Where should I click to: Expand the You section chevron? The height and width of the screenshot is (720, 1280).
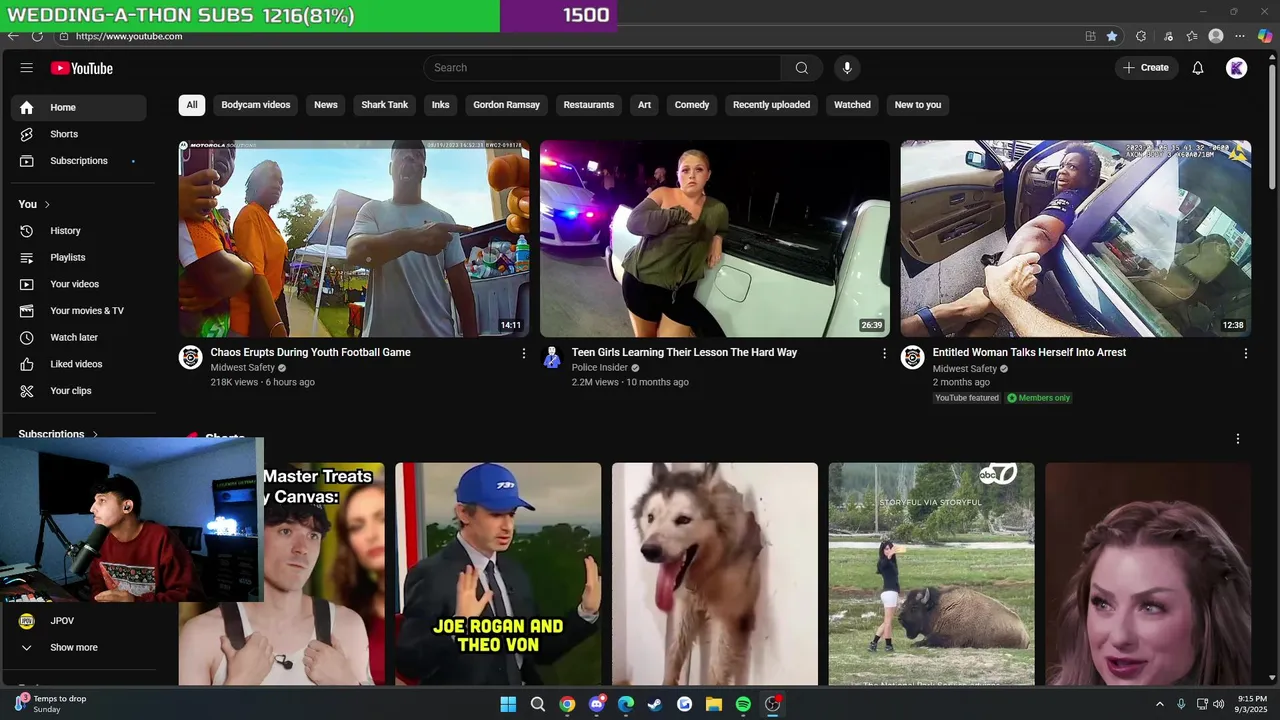47,204
